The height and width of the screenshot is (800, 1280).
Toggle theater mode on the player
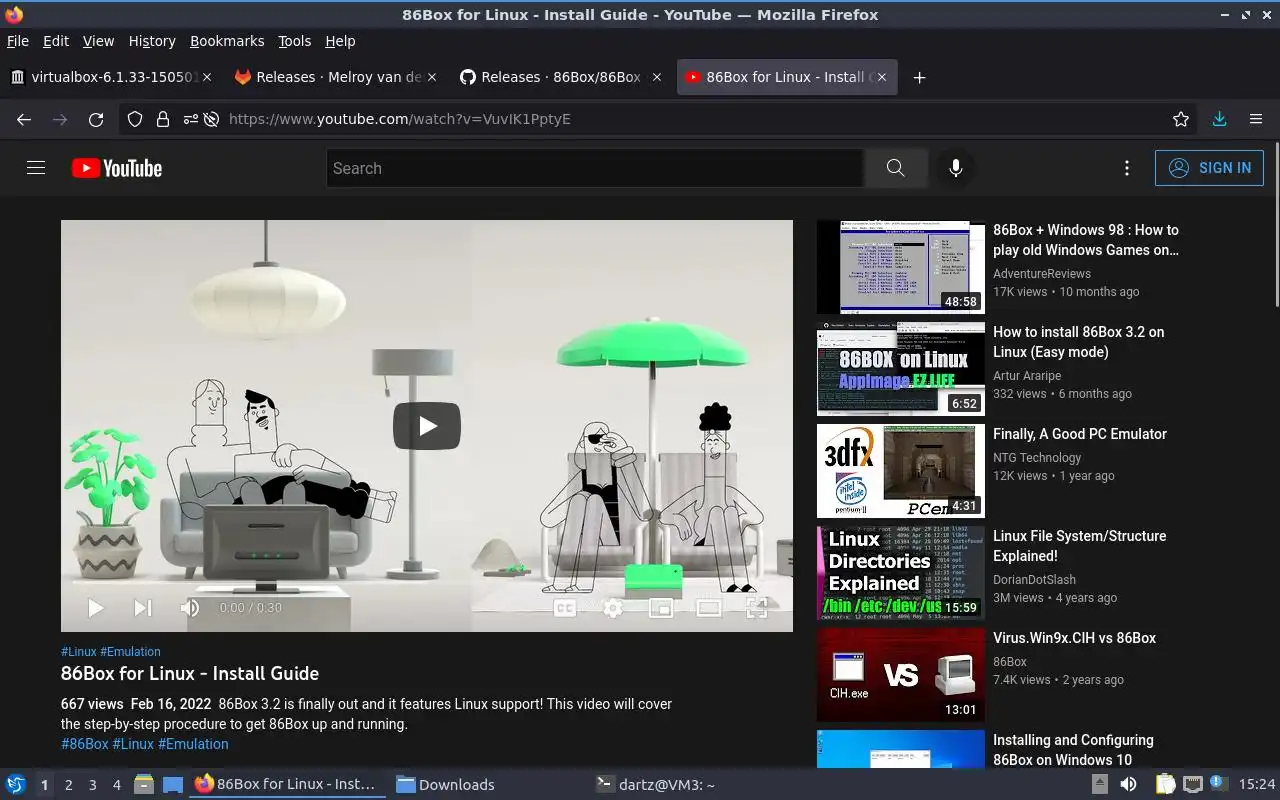click(x=709, y=607)
